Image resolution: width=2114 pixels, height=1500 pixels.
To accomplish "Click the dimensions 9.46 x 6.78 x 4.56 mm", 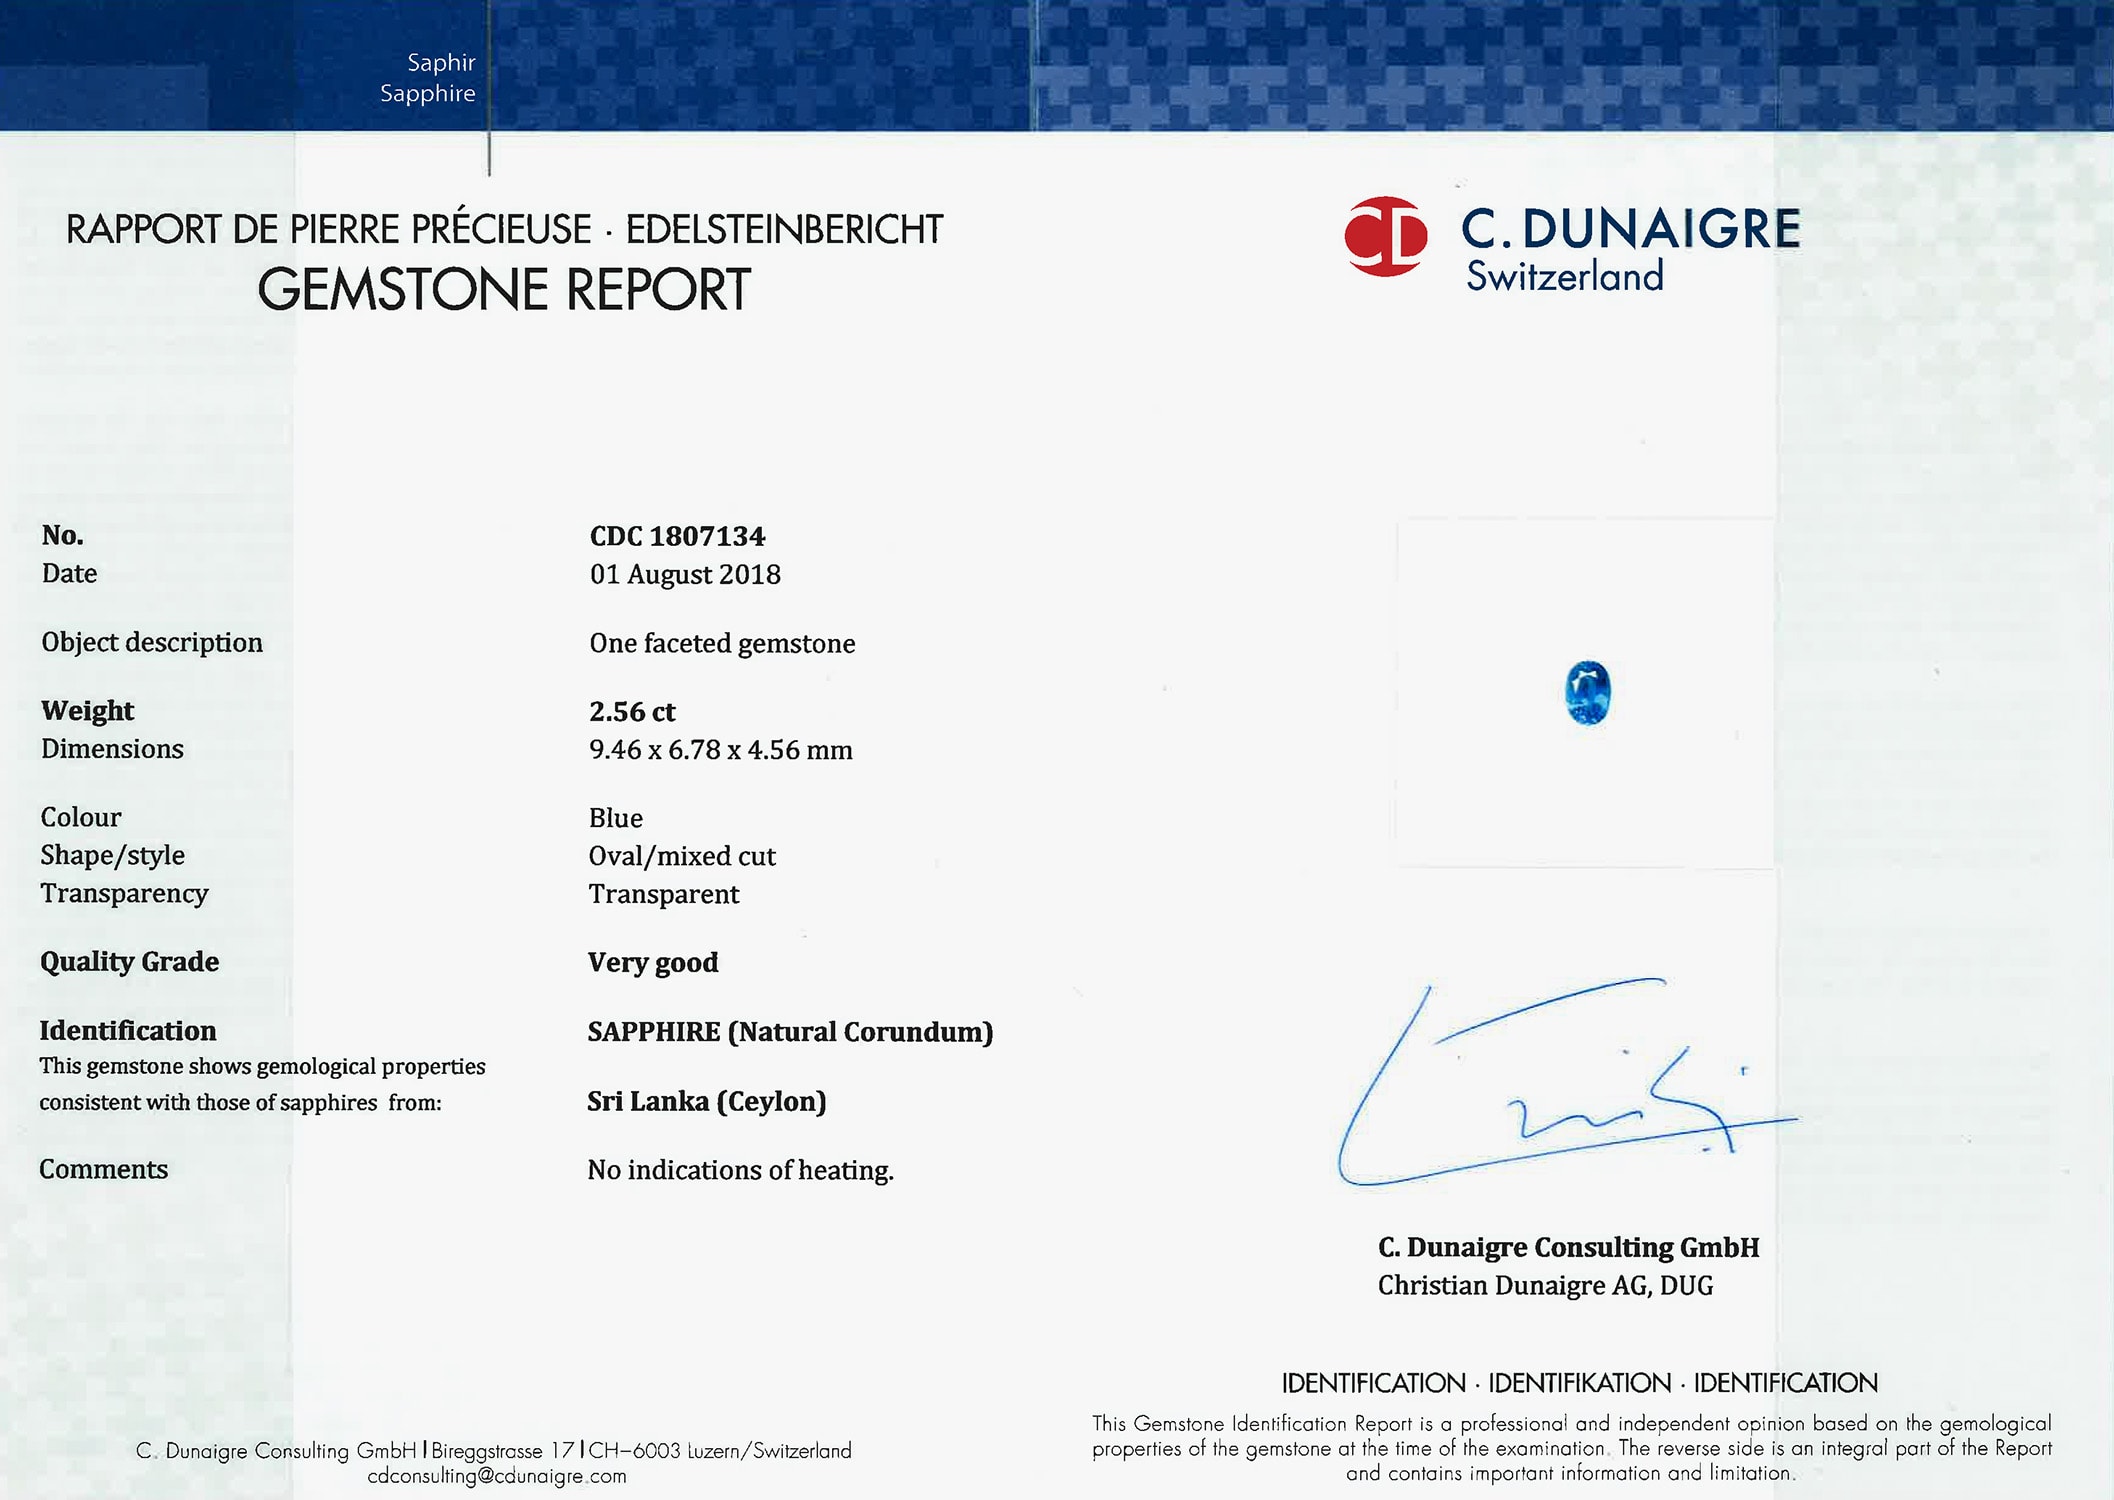I will [x=720, y=750].
